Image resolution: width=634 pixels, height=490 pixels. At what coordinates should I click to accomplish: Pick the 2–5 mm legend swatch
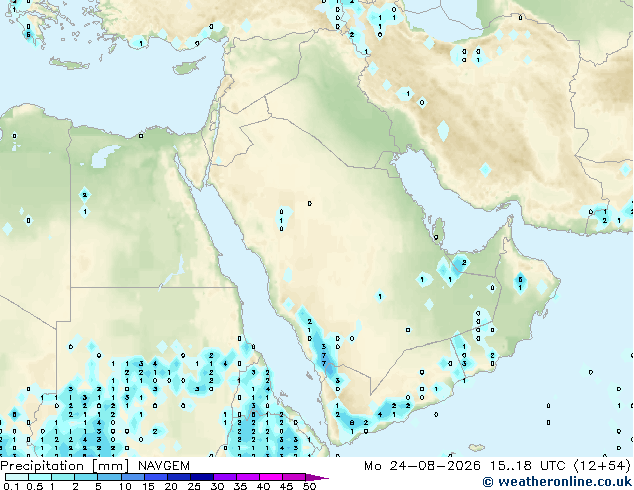86,477
